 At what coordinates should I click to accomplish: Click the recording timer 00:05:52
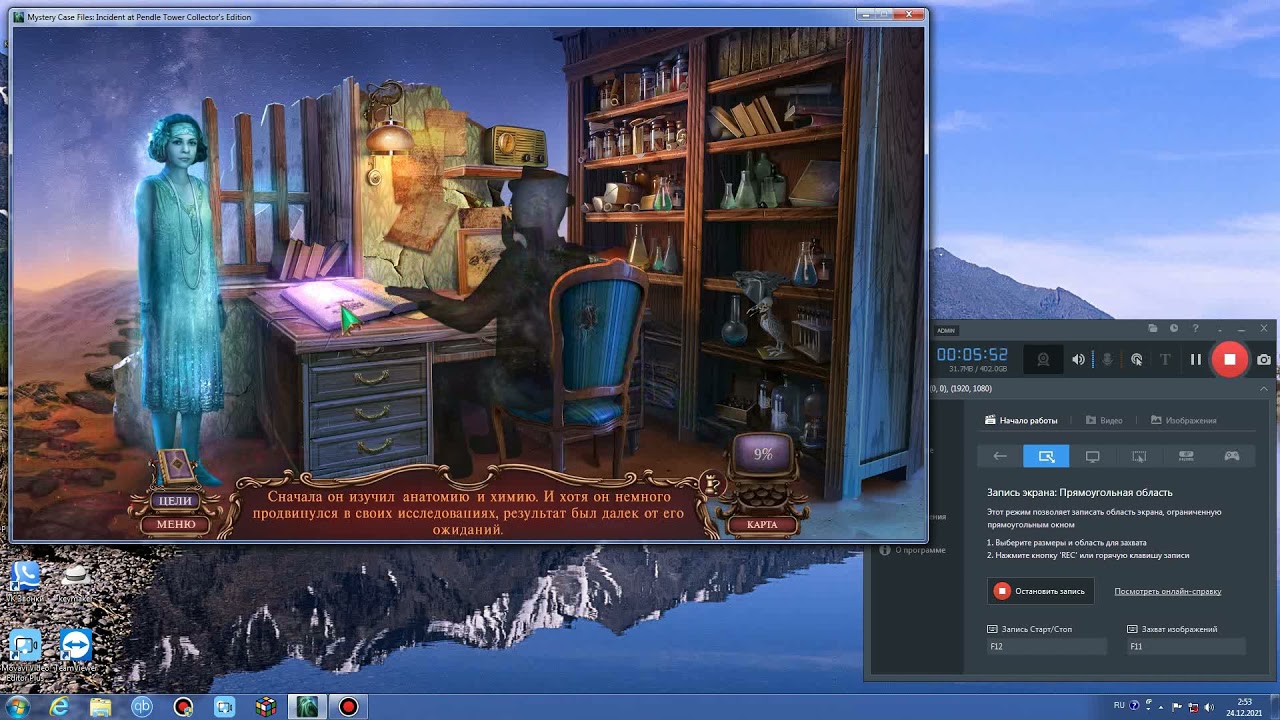tap(972, 355)
